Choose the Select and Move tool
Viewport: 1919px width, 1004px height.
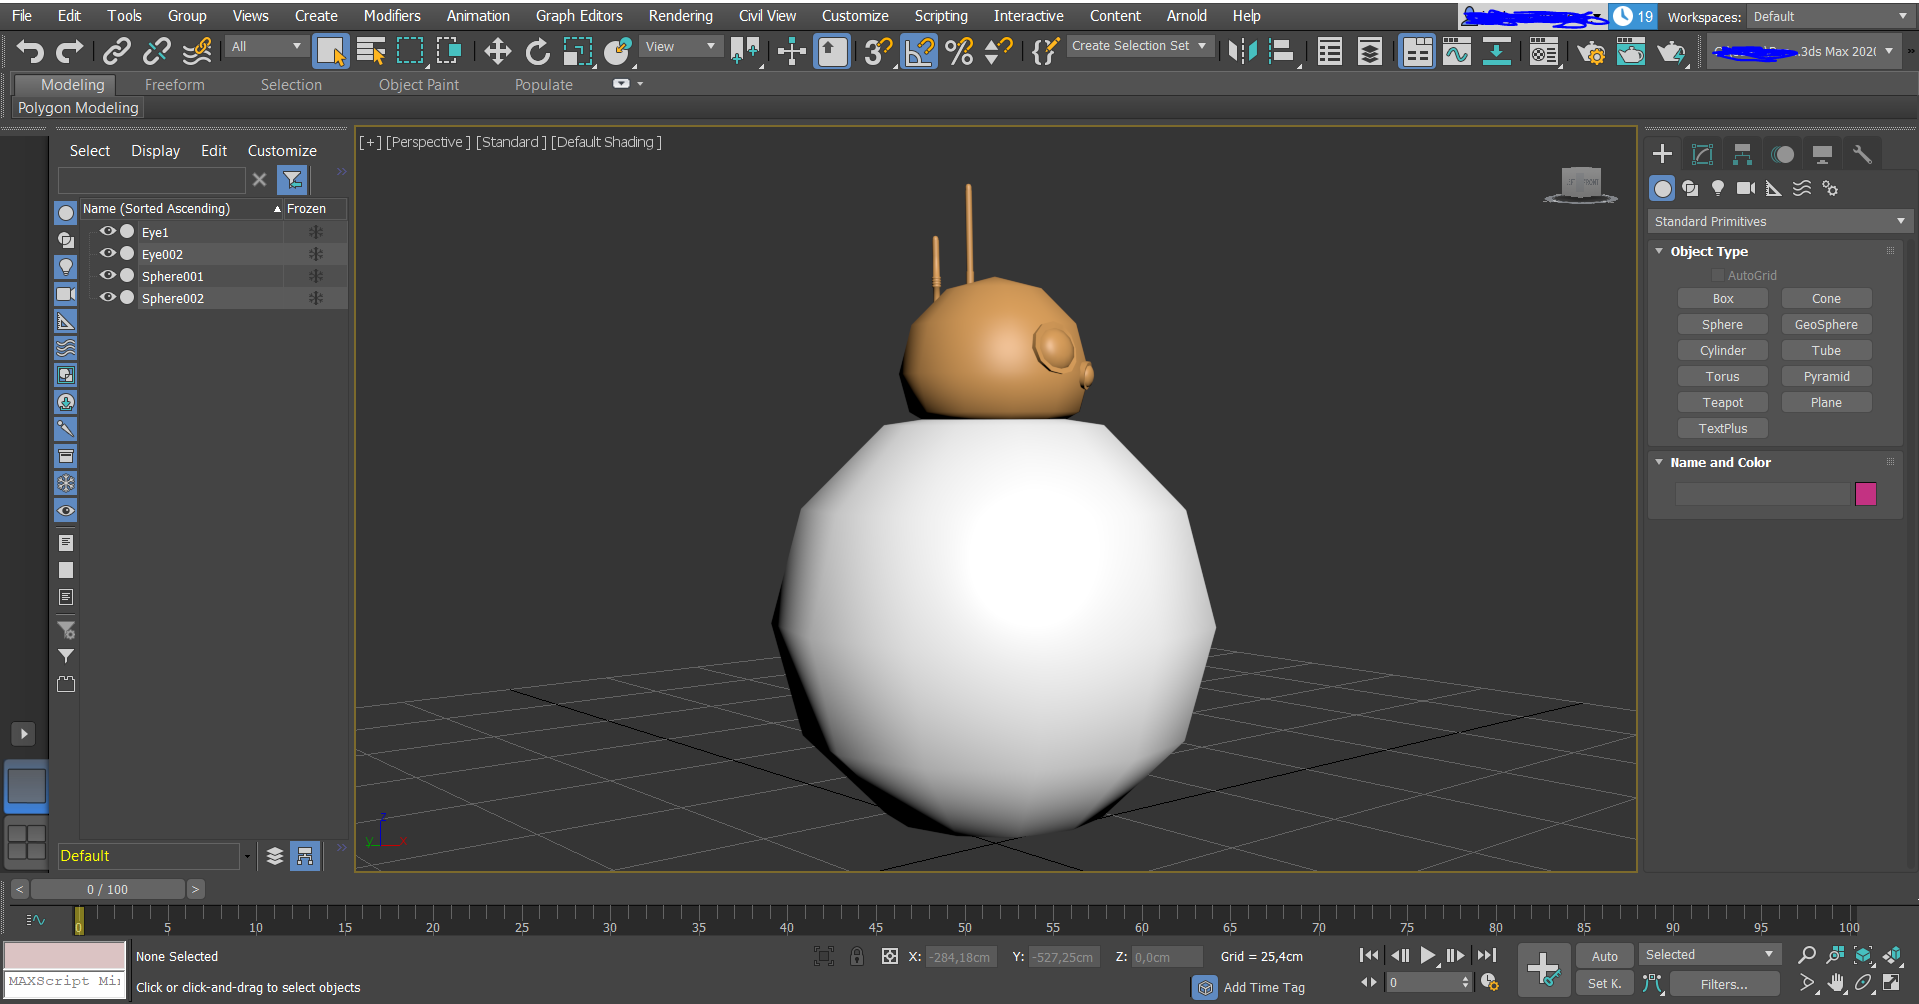(497, 51)
